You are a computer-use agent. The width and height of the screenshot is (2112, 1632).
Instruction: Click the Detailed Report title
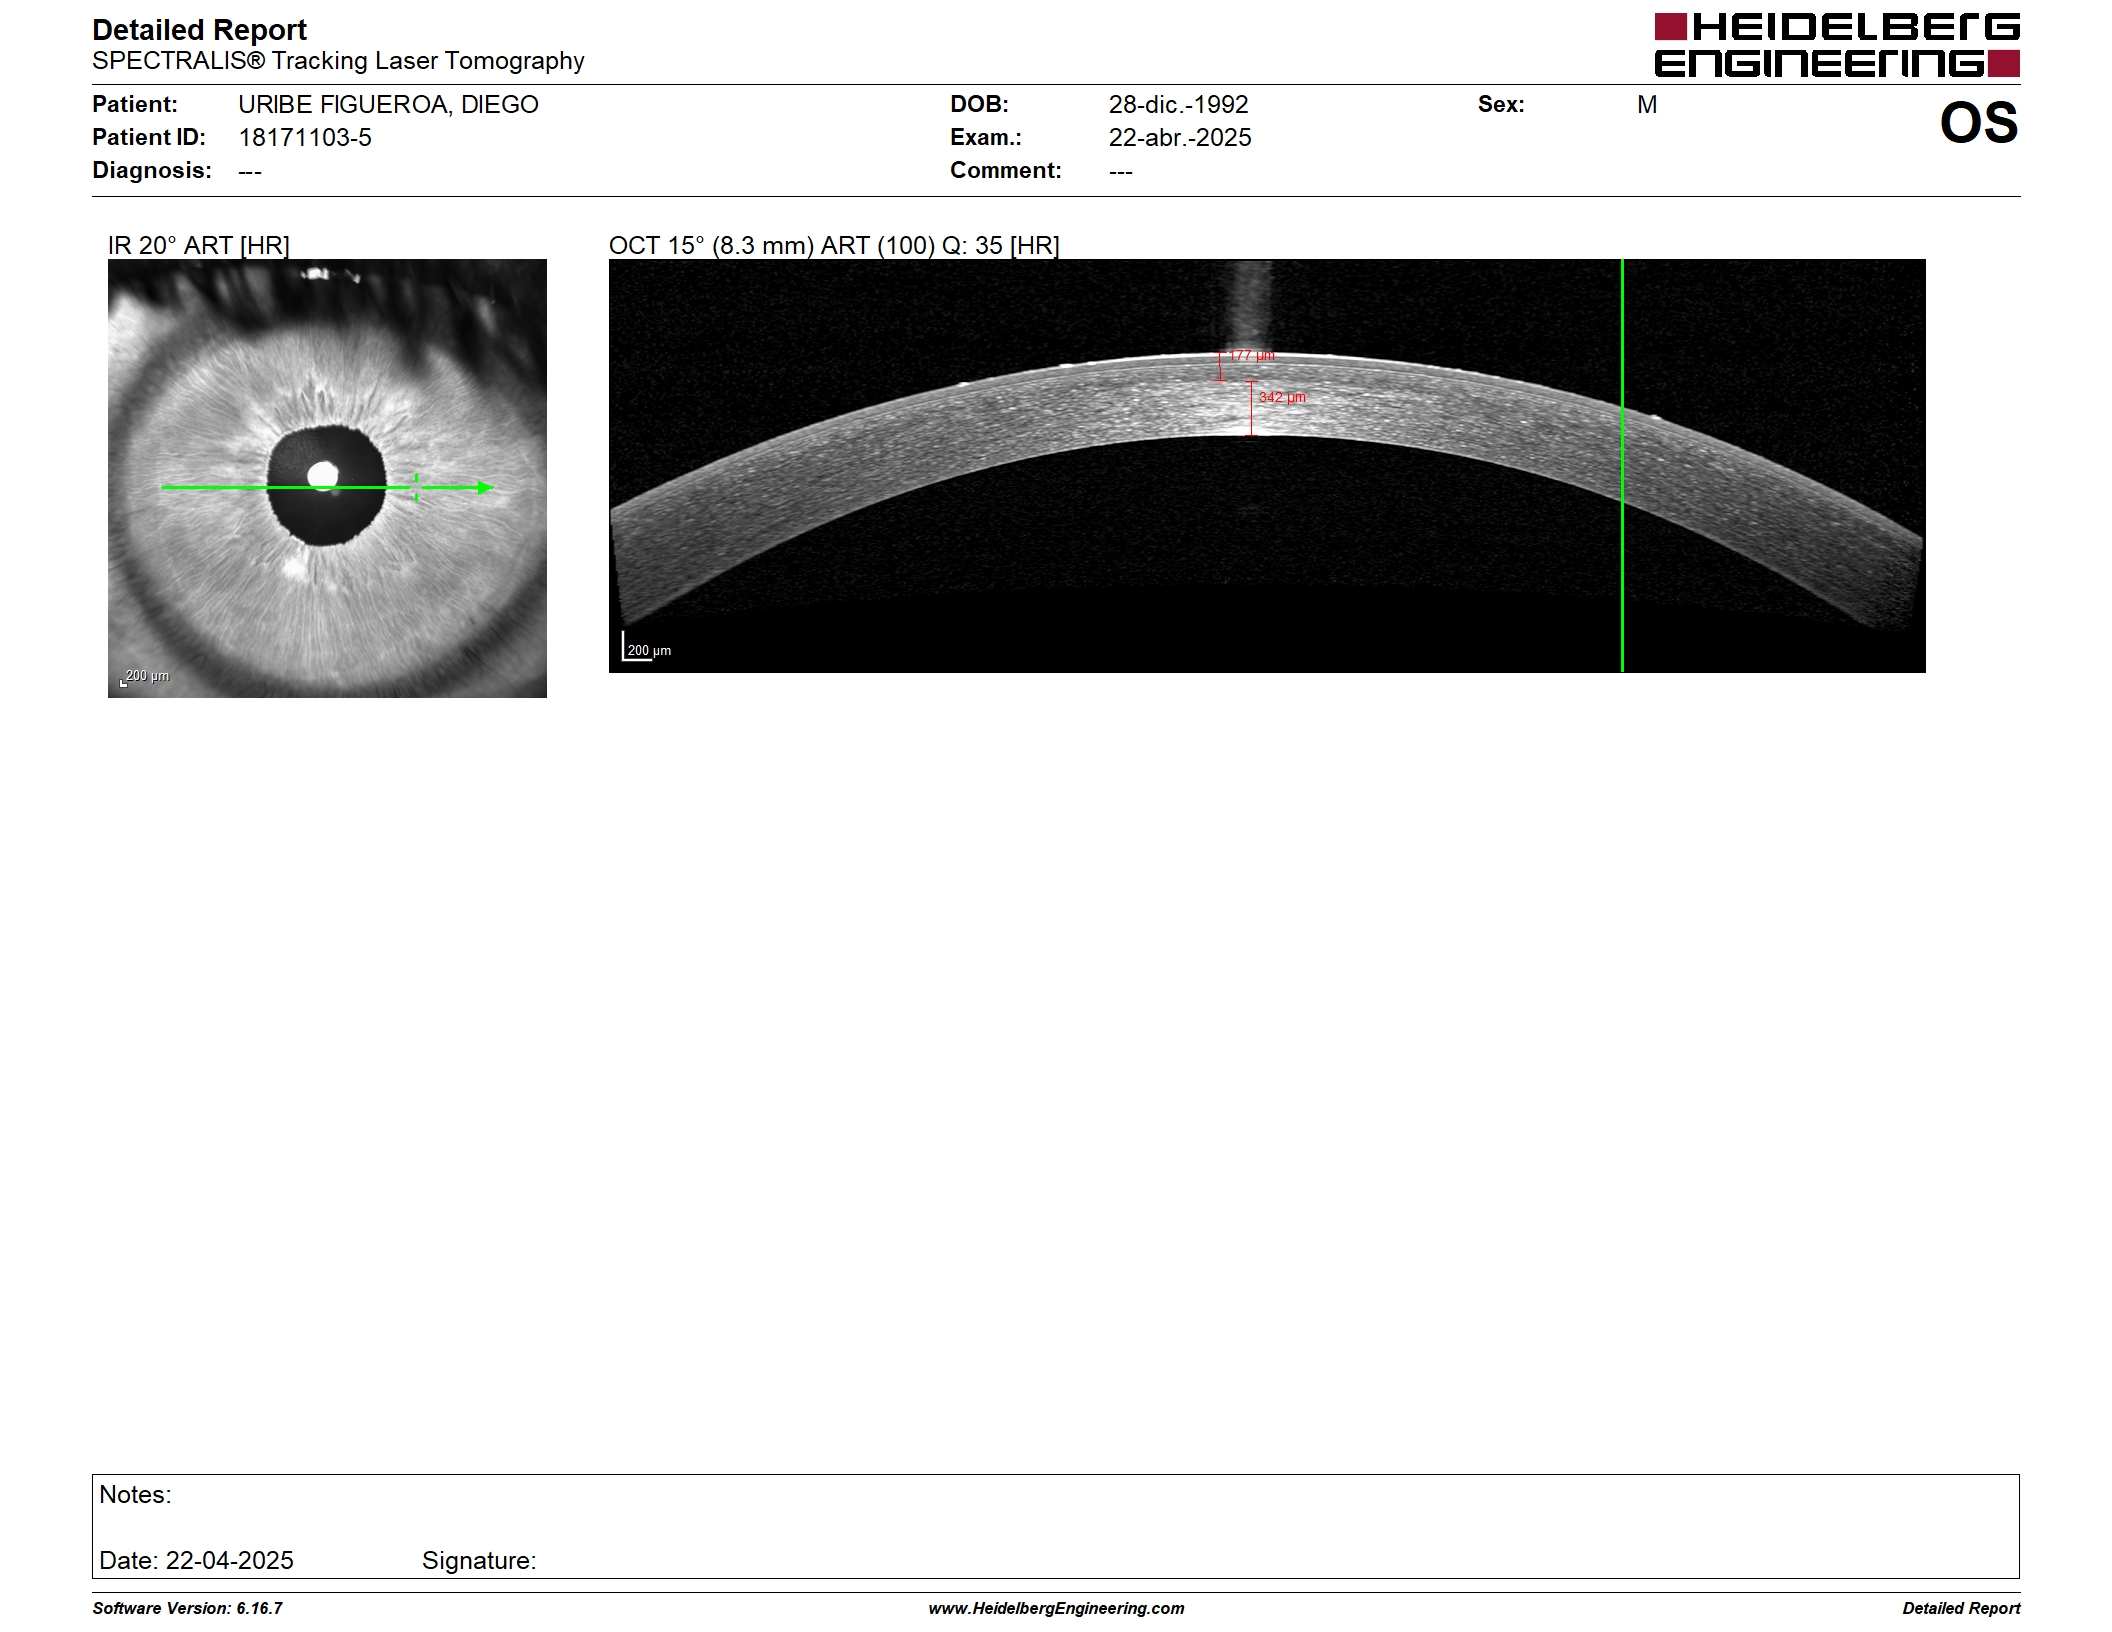(x=199, y=30)
